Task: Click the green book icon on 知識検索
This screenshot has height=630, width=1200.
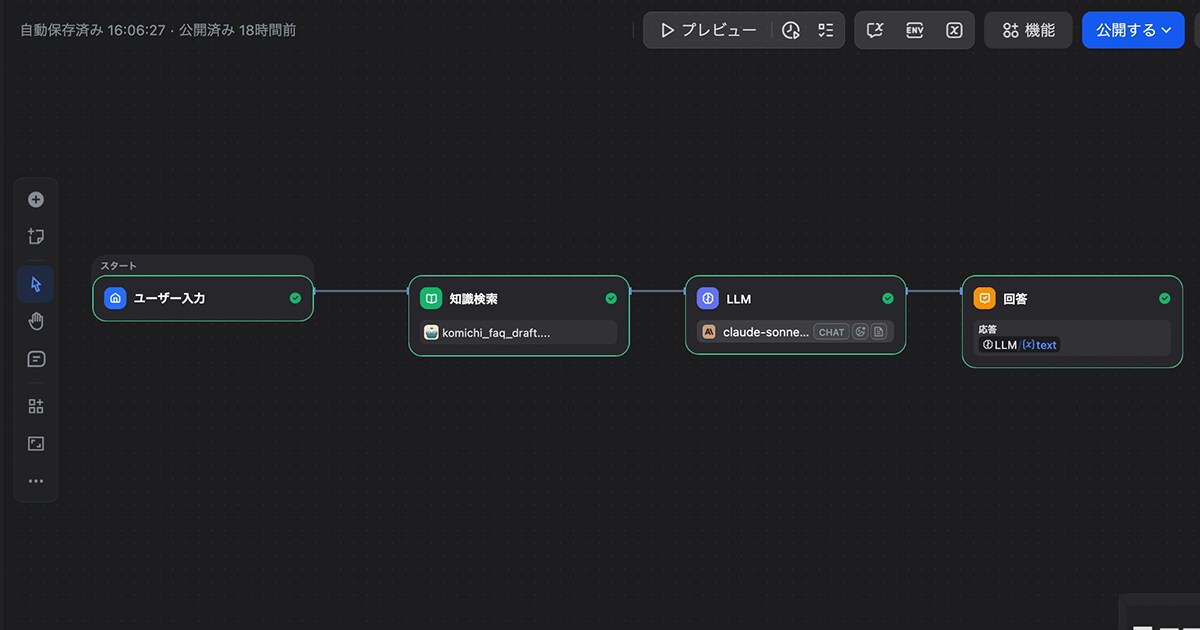Action: tap(431, 298)
